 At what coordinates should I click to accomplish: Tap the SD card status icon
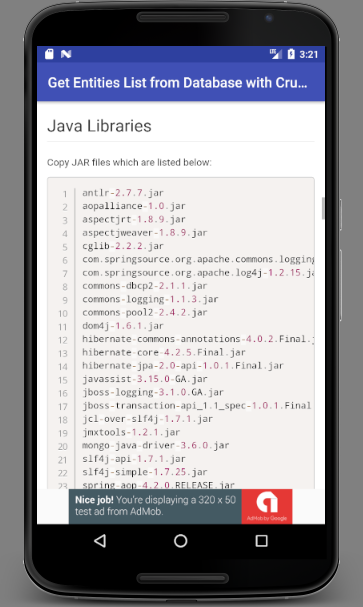[49, 54]
